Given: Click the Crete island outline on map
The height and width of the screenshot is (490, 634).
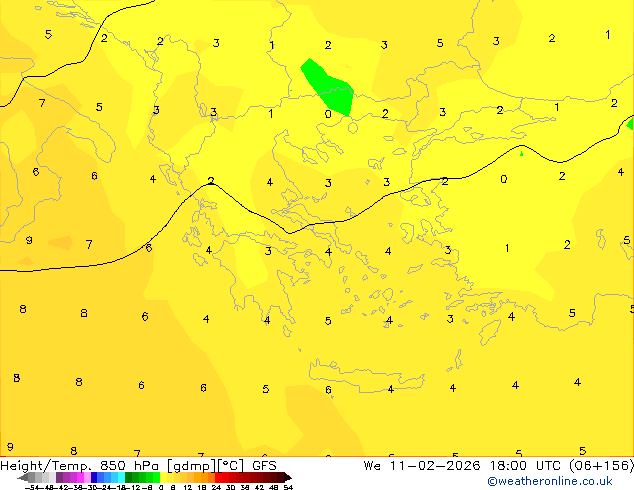Looking at the screenshot, I should (366, 377).
